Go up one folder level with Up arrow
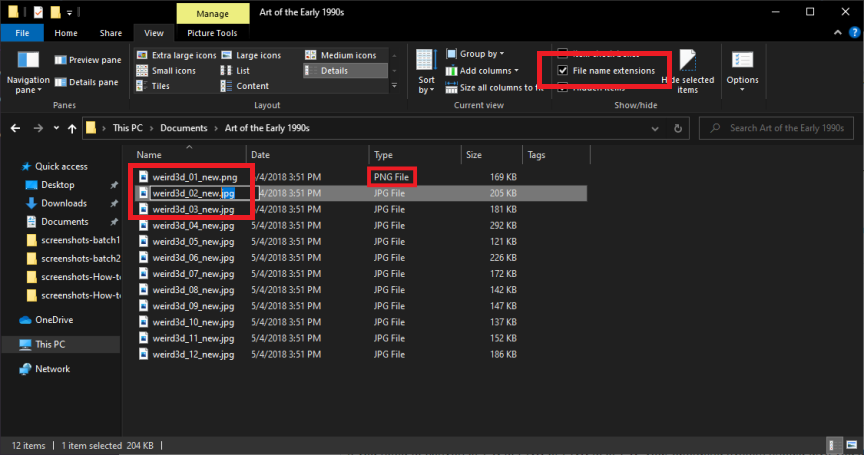864x455 pixels. (x=72, y=128)
